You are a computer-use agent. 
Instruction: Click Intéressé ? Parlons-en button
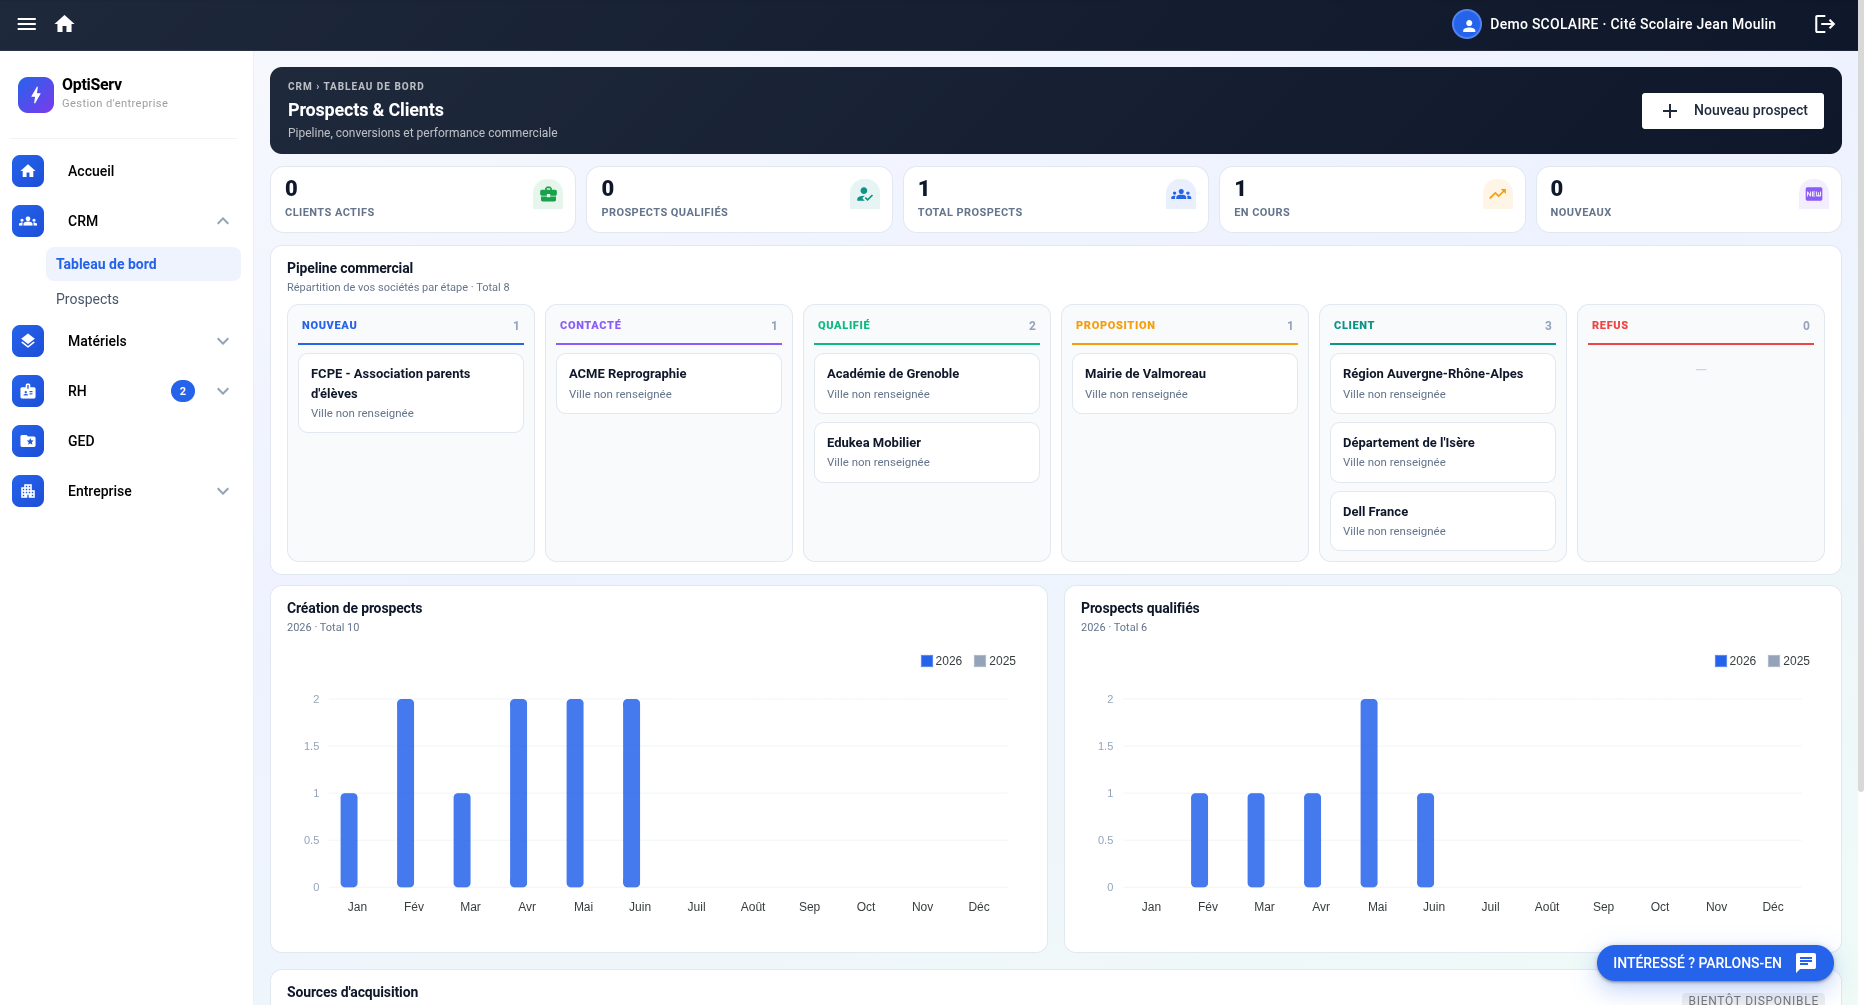[x=1715, y=963]
